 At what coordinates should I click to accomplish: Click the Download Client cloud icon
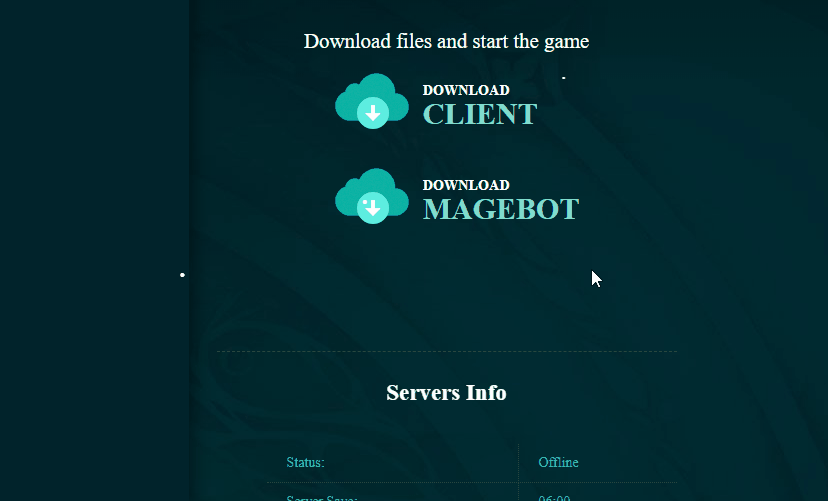371,101
